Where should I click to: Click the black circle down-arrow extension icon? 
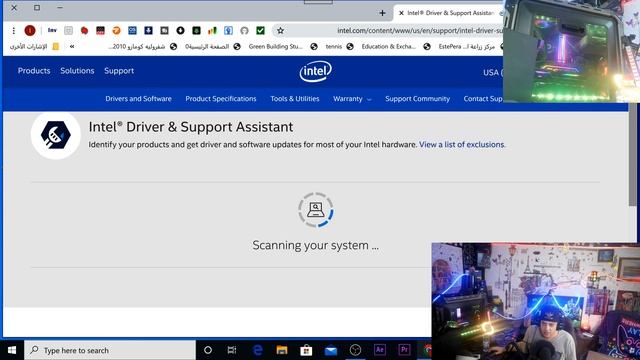point(180,30)
